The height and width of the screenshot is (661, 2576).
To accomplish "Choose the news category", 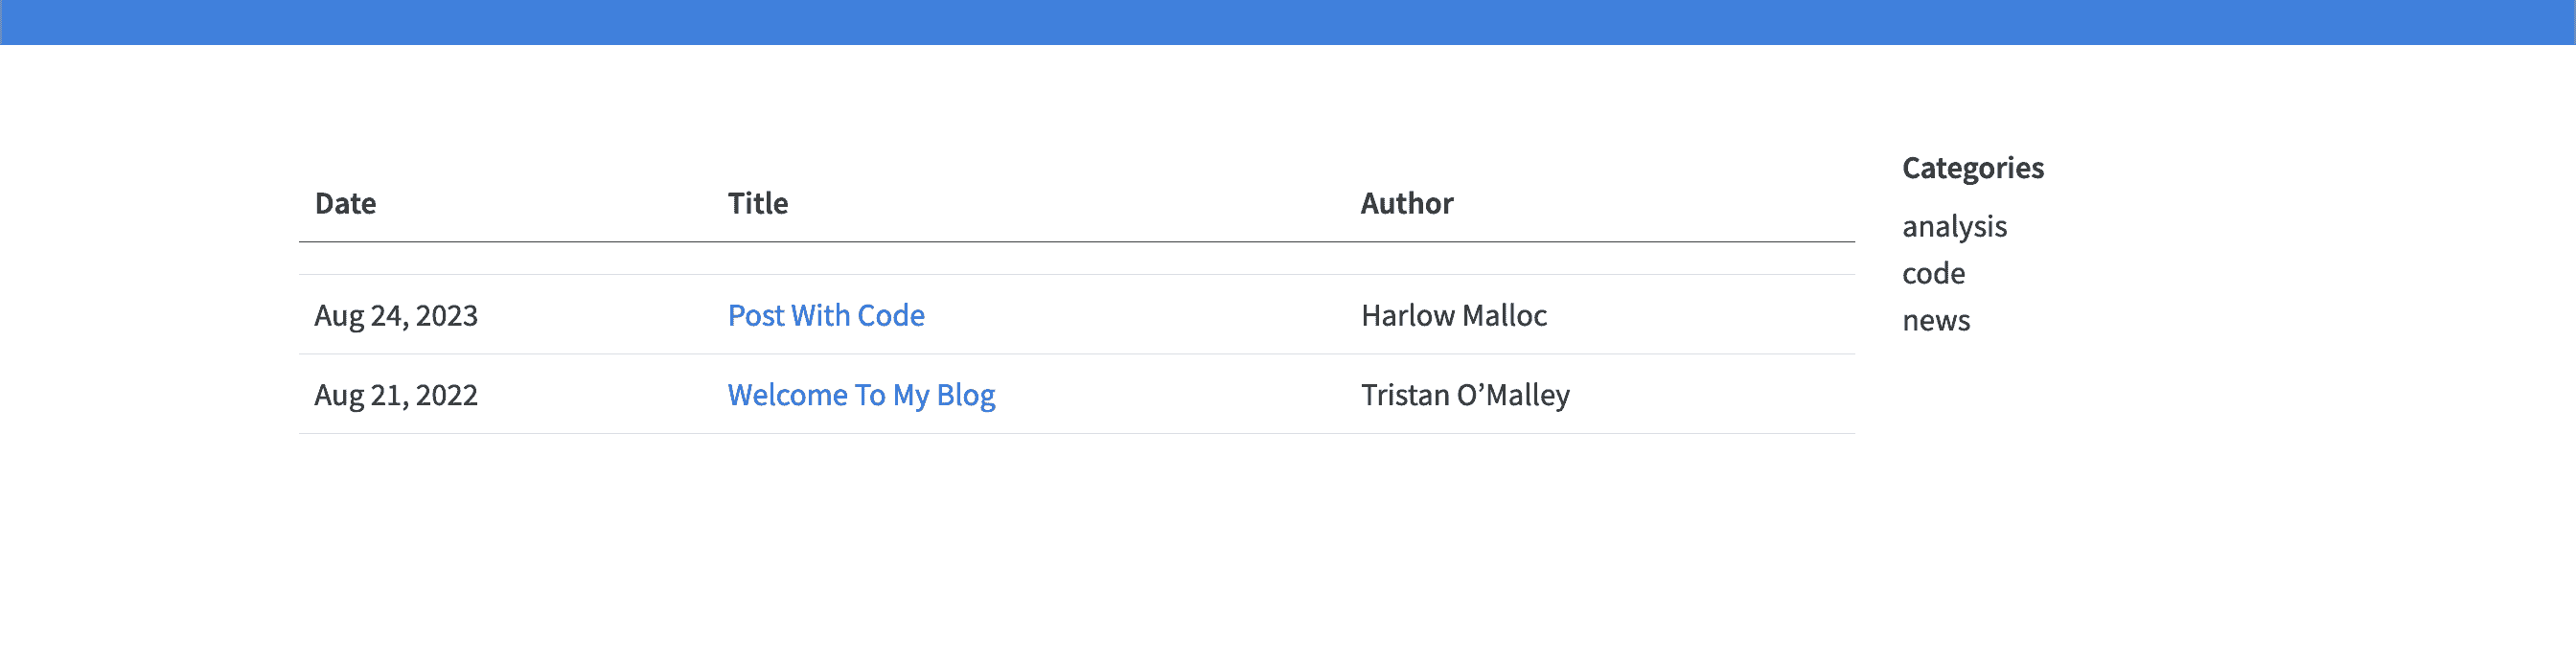I will pos(1935,321).
